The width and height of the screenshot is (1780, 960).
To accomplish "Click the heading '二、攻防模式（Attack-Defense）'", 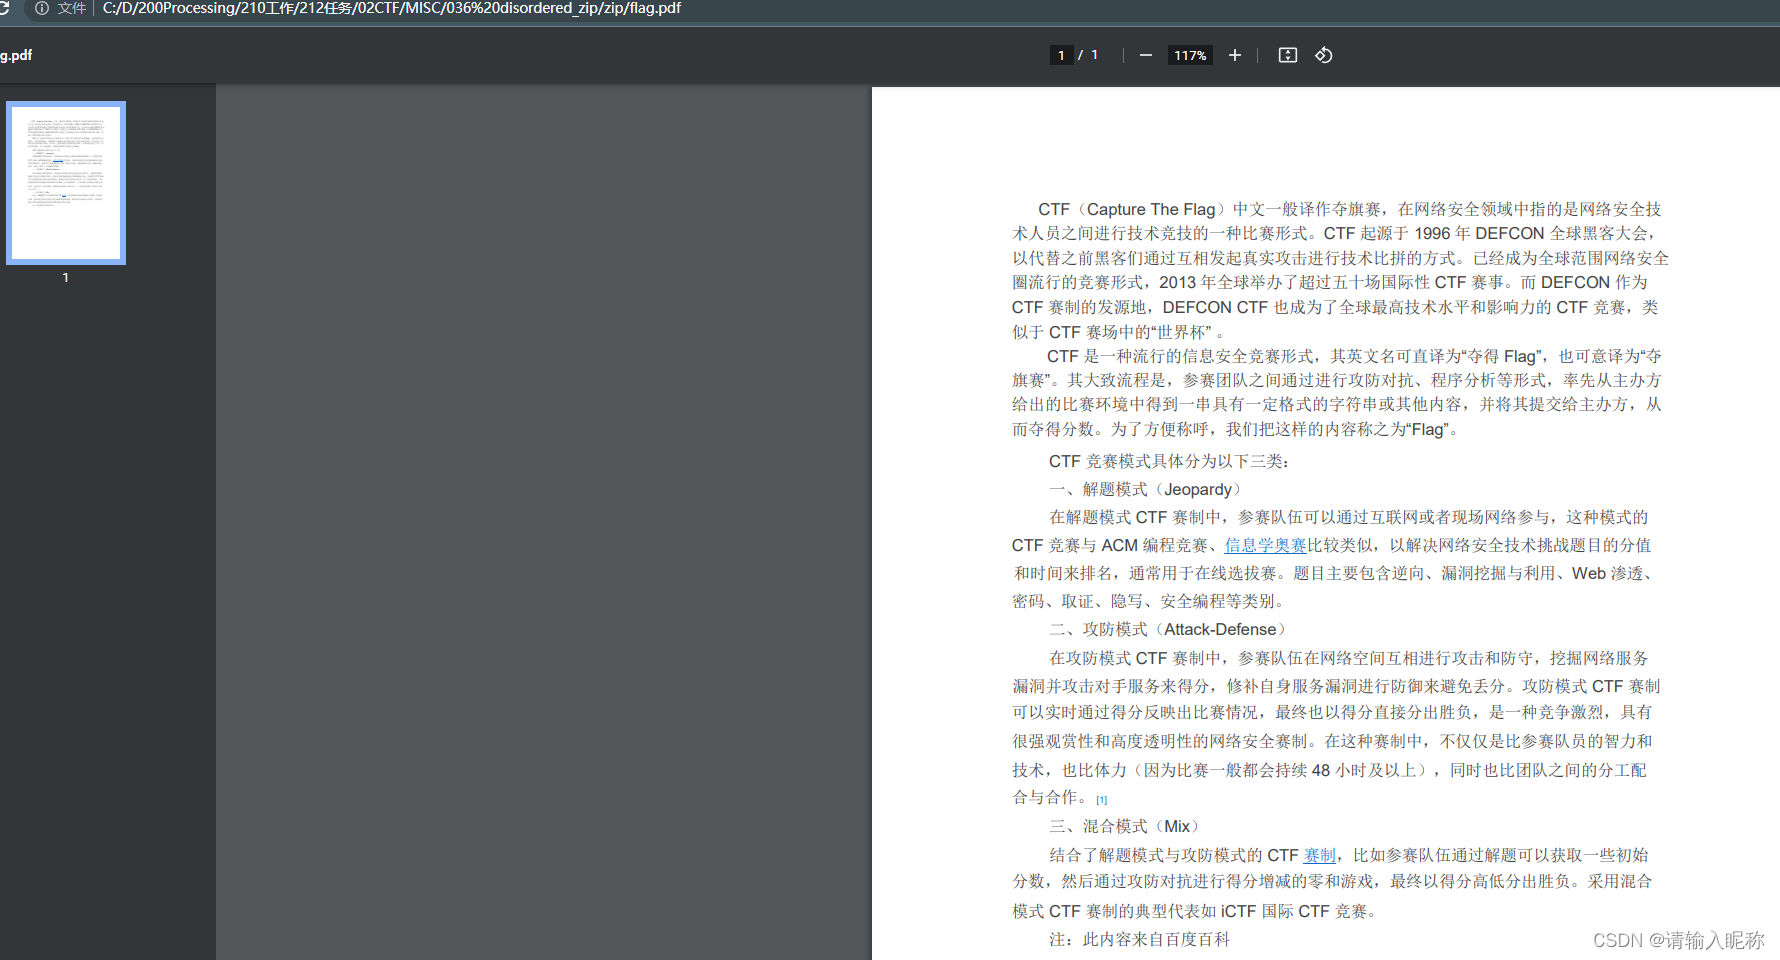I will coord(1169,629).
